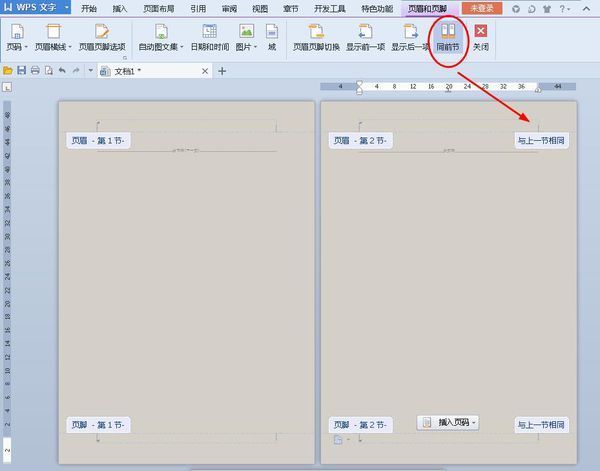
Task: Click the 图片 picture icon
Action: click(246, 31)
